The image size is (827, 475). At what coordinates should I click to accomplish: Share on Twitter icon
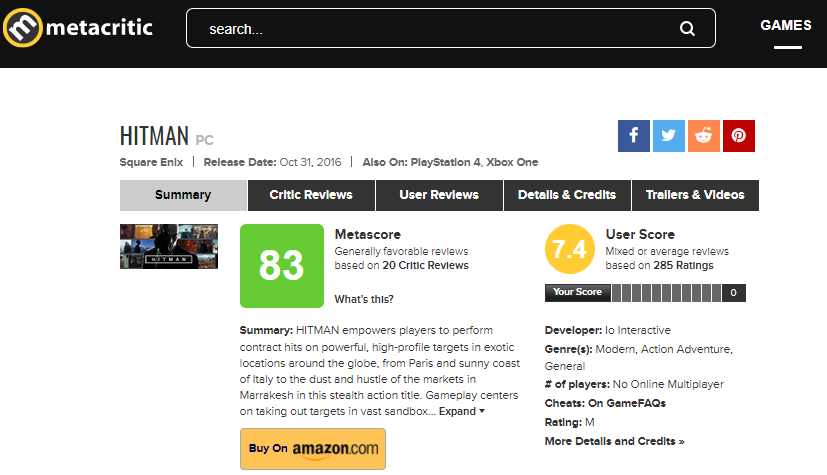click(x=669, y=136)
